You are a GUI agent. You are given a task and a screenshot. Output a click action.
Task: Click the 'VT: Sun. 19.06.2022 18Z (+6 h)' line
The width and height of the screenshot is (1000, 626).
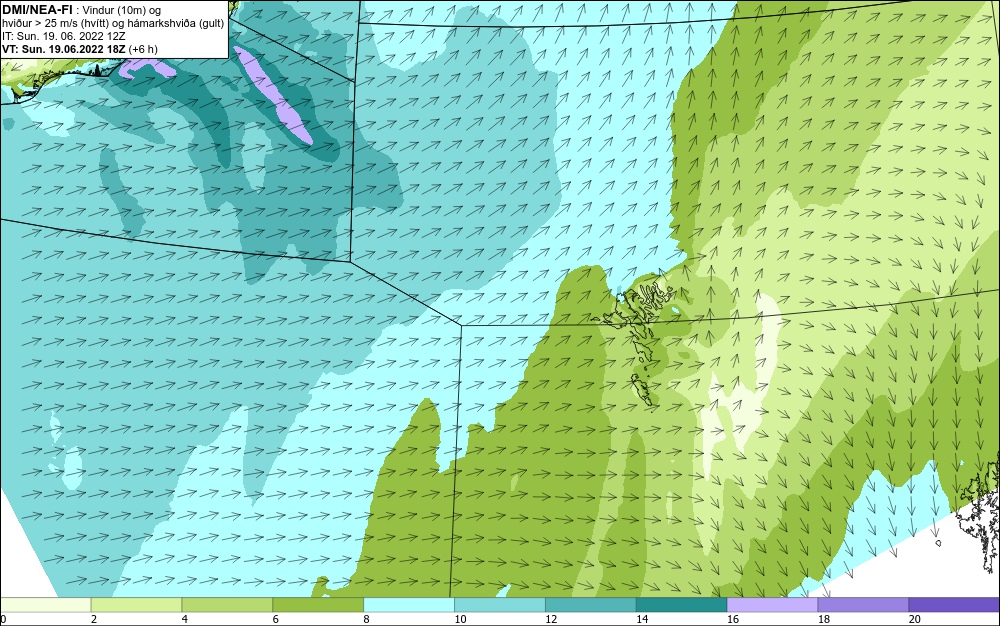80,49
